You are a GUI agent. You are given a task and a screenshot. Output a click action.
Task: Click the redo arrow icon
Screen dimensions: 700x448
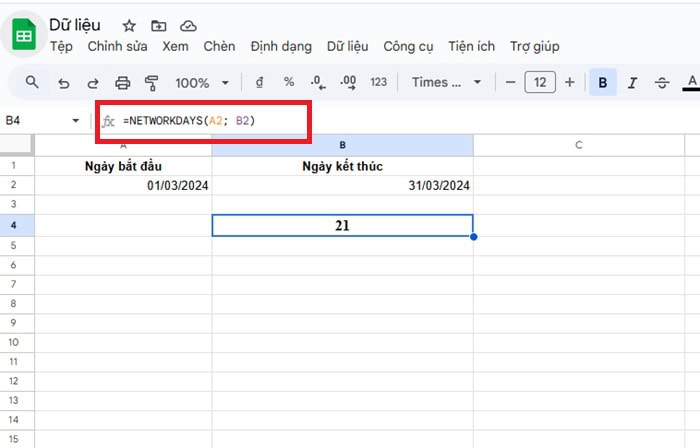tap(93, 82)
